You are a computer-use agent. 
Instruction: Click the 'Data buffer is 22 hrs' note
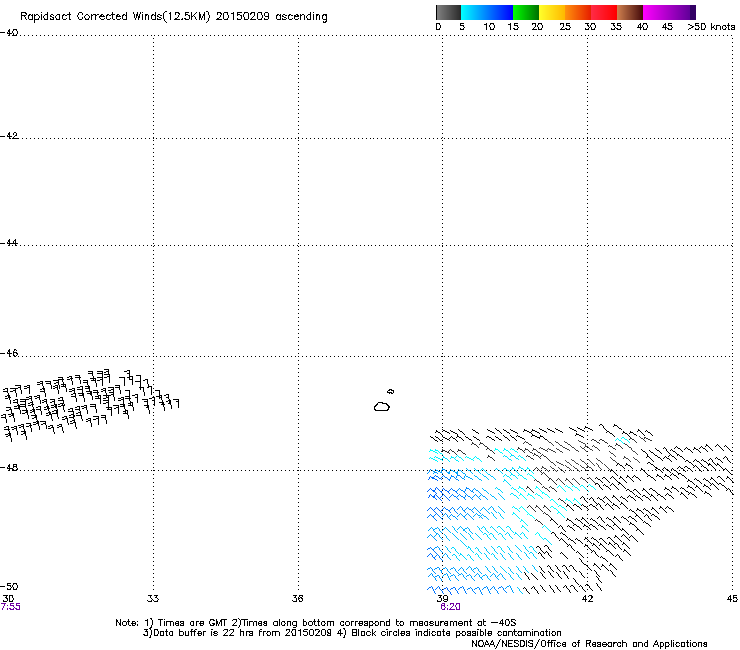click(x=352, y=633)
